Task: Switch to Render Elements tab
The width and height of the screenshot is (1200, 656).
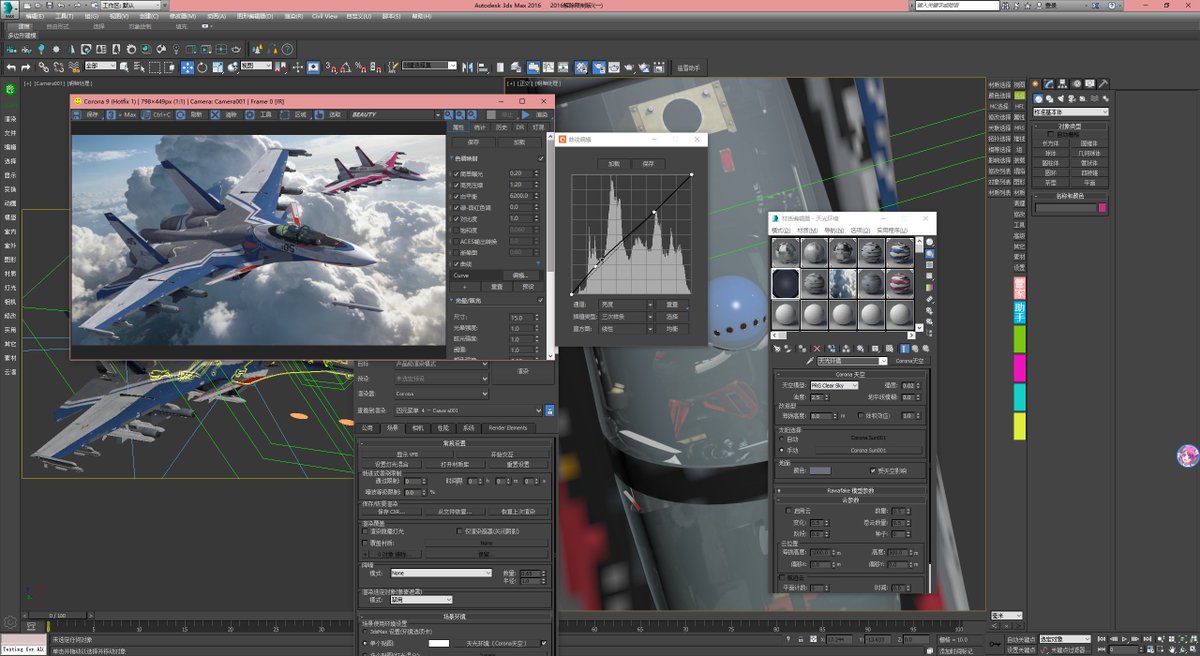Action: pyautogui.click(x=509, y=428)
